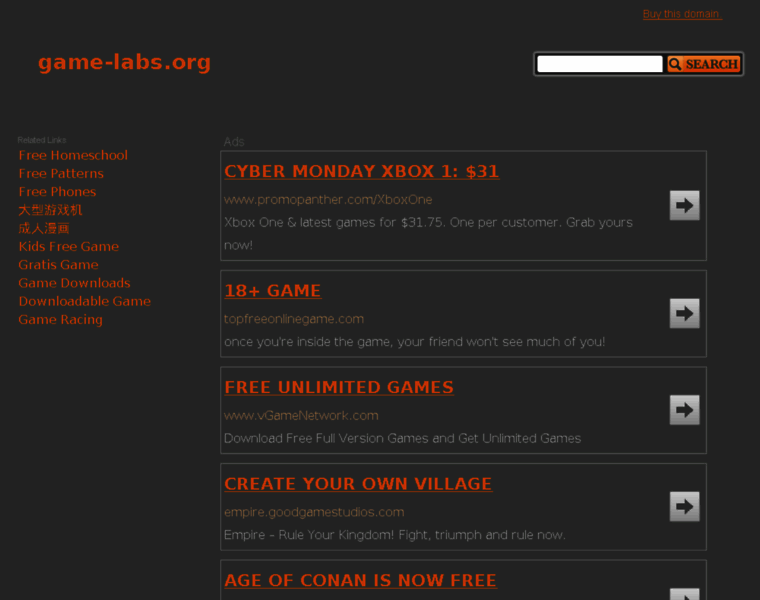Click arrow icon beside 18+ Game ad
Viewport: 760px width, 600px height.
tap(684, 313)
